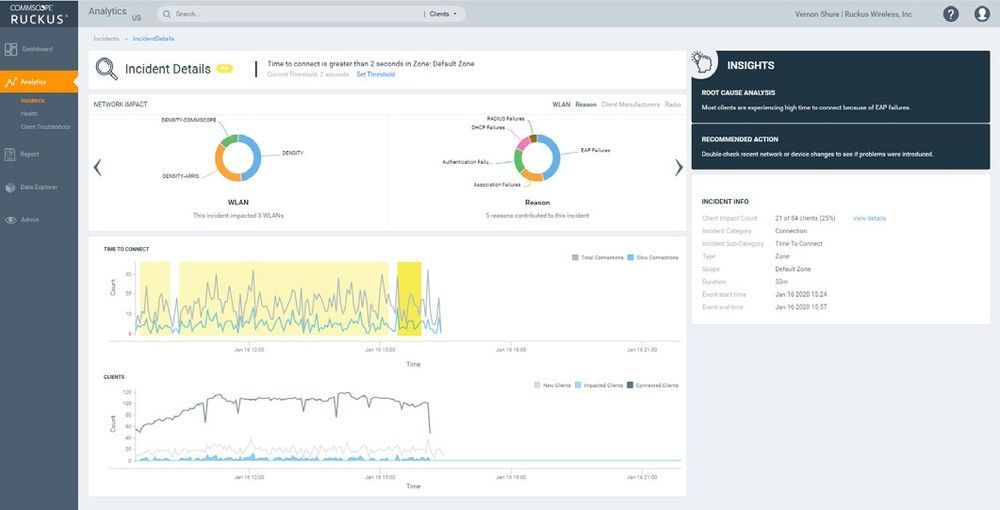Open the Clients search filter dropdown

442,15
